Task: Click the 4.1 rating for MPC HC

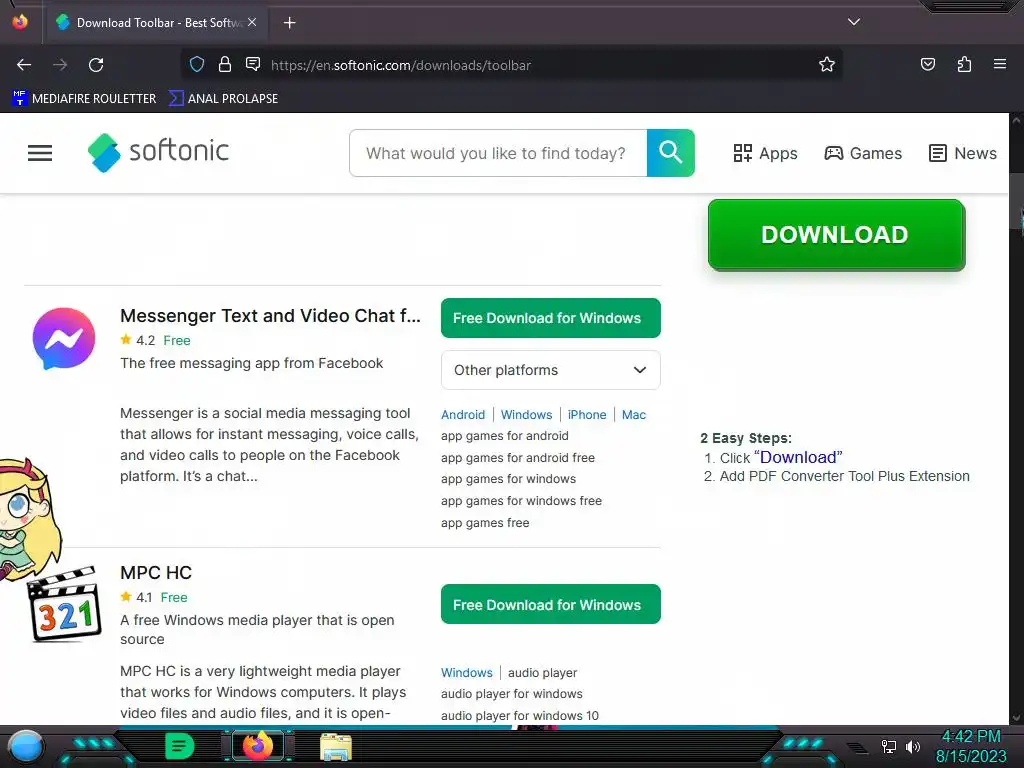Action: 144,598
